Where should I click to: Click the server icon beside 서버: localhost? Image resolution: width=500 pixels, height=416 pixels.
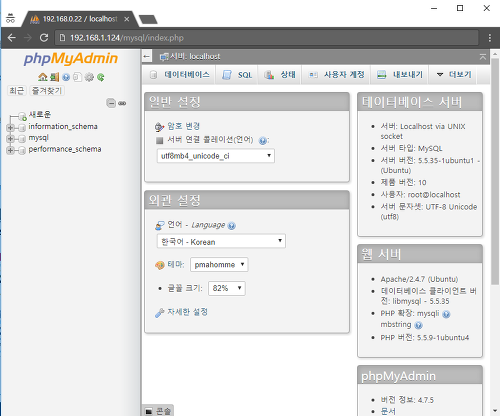(x=164, y=57)
